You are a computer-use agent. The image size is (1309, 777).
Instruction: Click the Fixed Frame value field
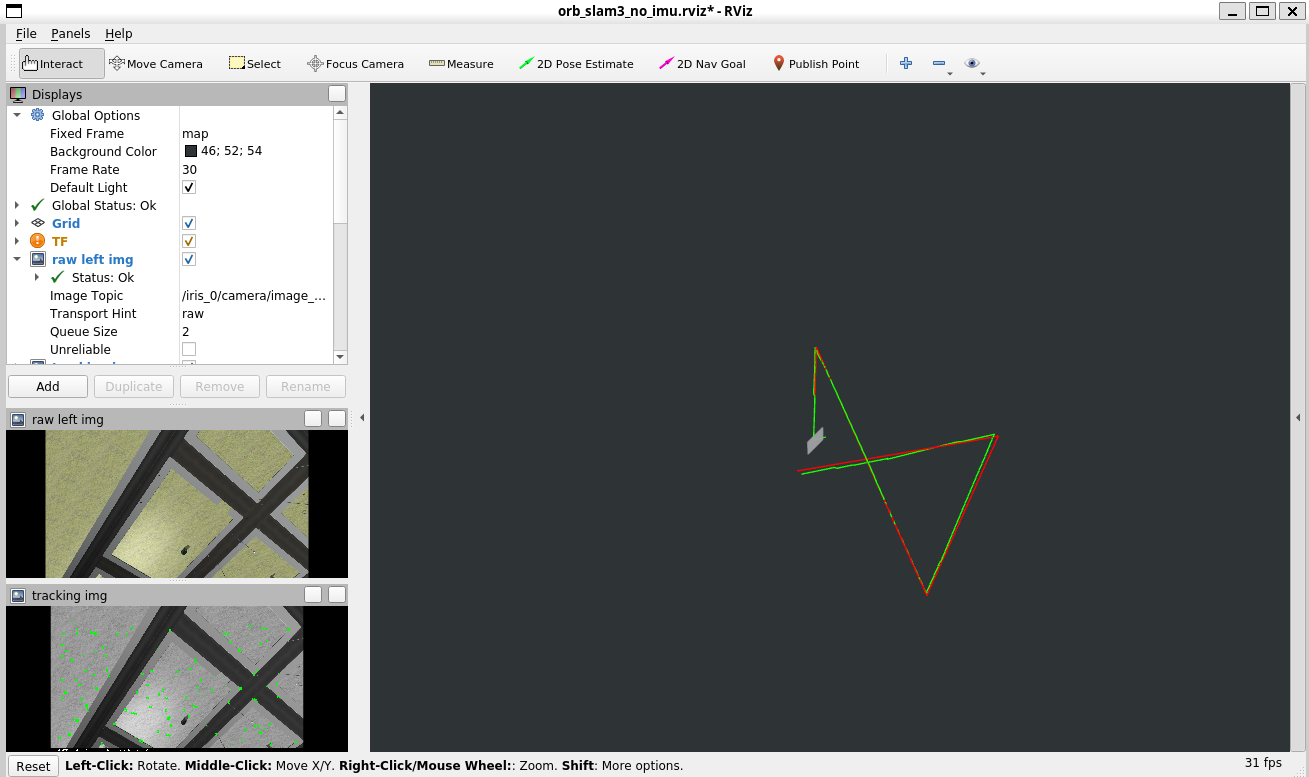pos(257,133)
